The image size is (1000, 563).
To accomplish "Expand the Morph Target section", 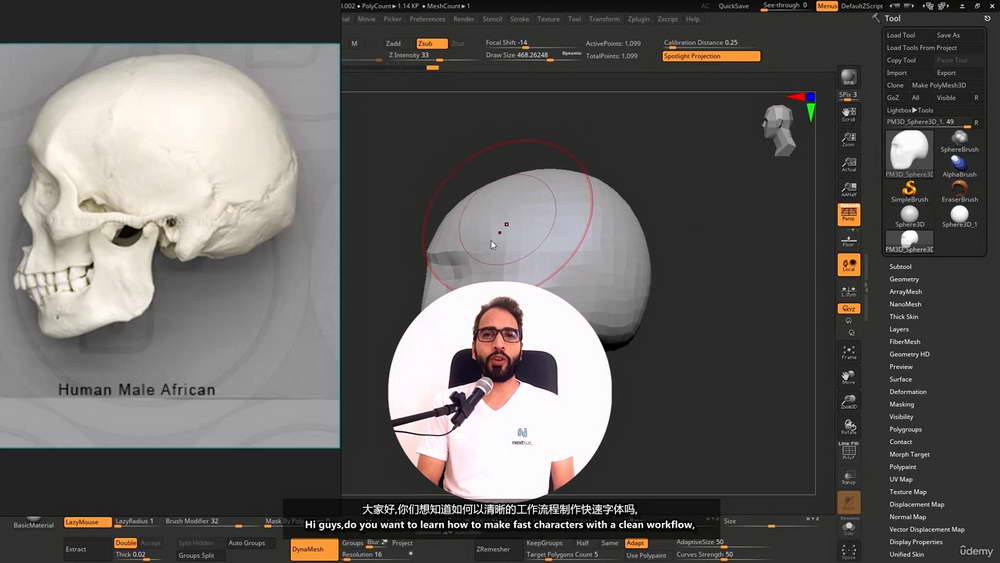I will tap(909, 455).
